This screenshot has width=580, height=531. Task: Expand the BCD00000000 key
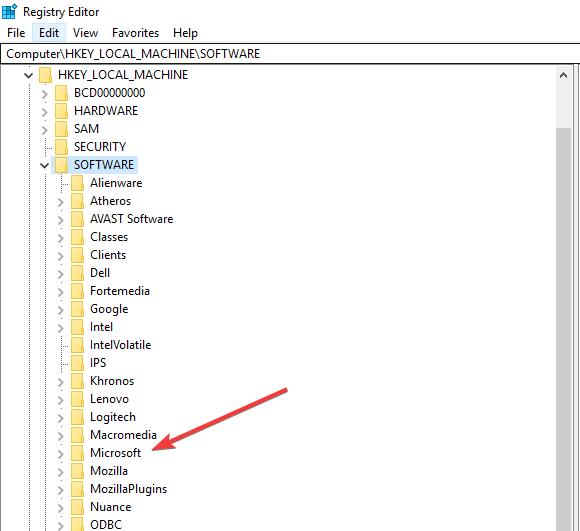point(44,94)
